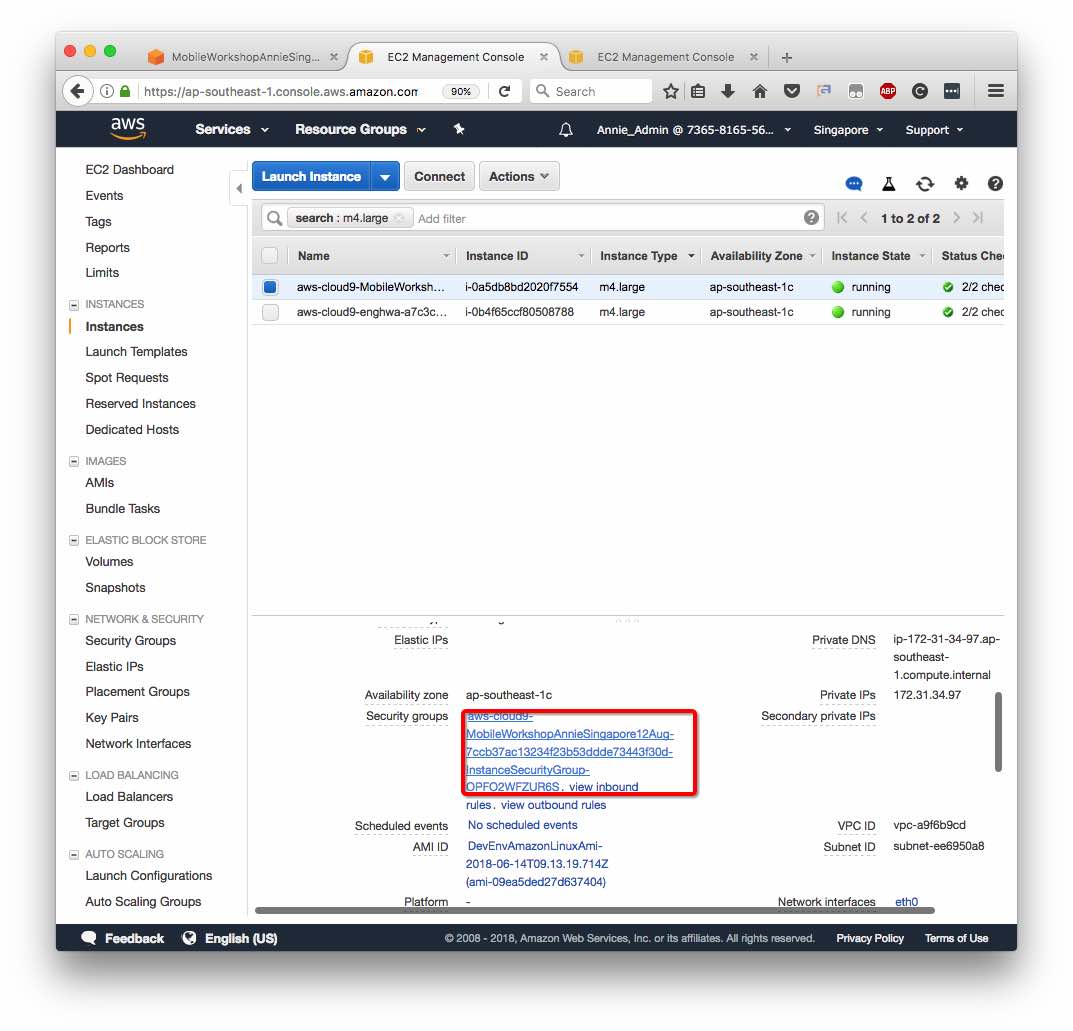Click the filter help question icon
The height and width of the screenshot is (1031, 1073).
pyautogui.click(x=812, y=218)
